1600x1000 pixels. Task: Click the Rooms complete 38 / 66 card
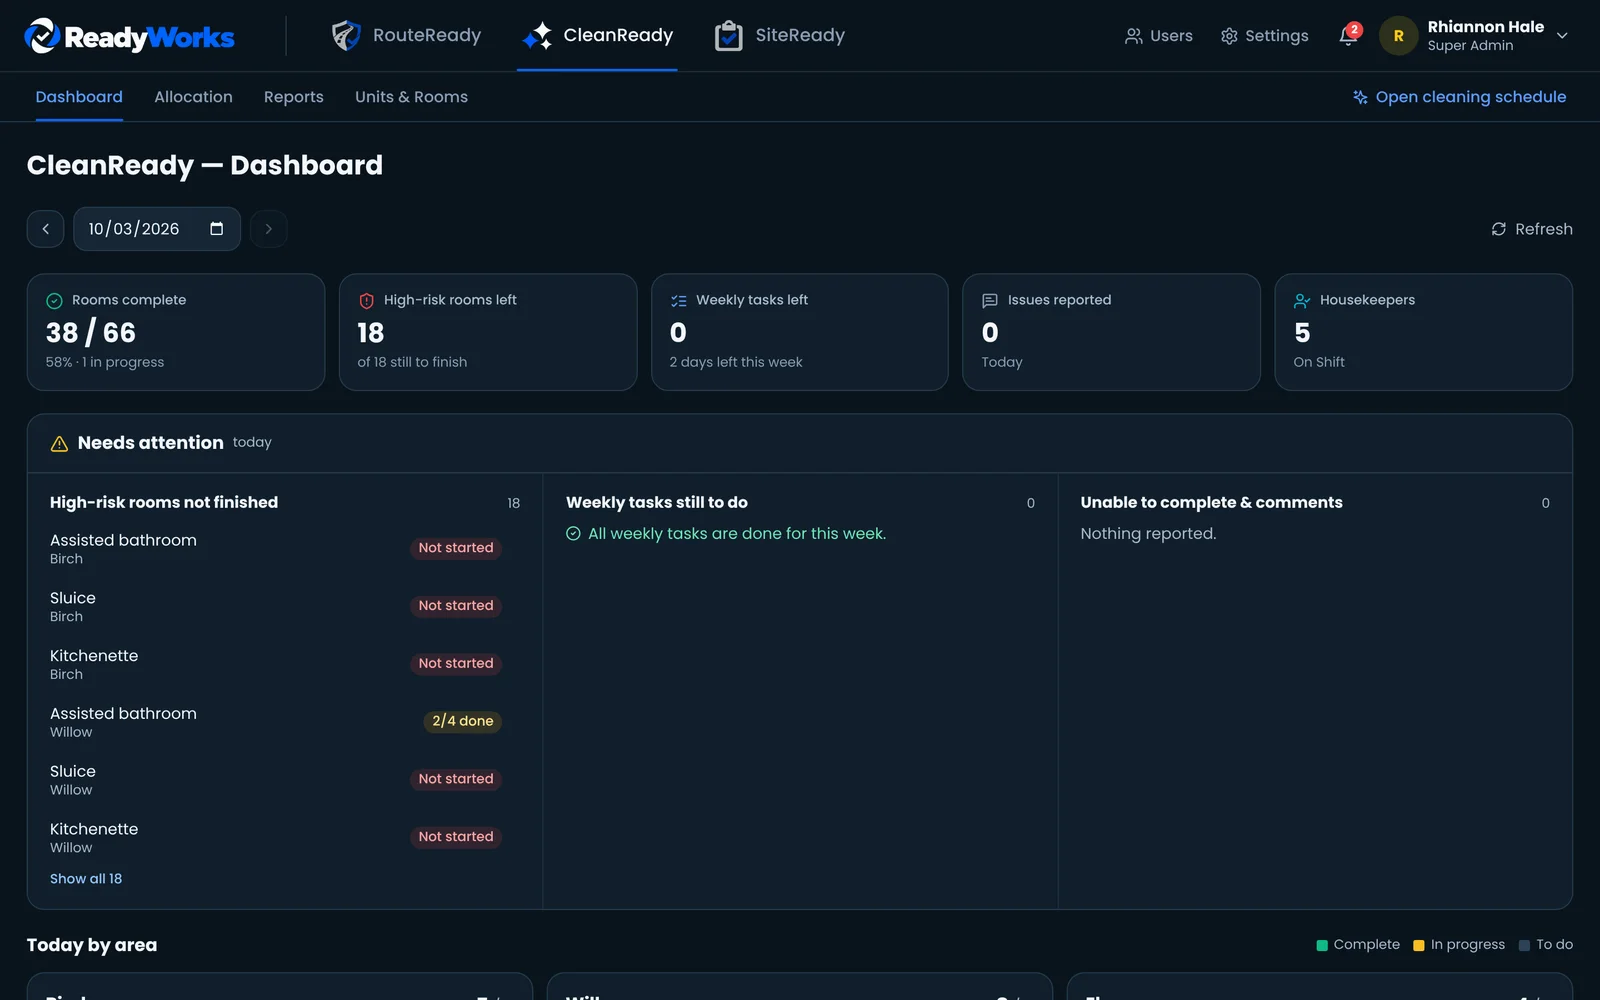pyautogui.click(x=176, y=332)
